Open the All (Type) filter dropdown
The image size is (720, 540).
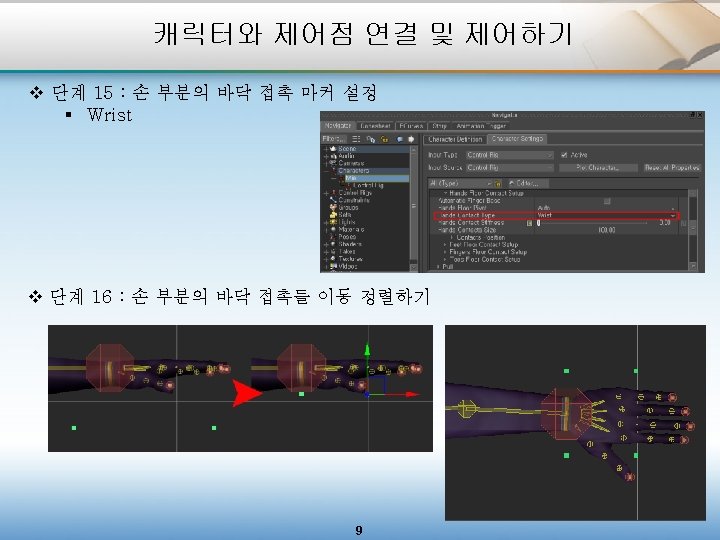click(x=460, y=183)
